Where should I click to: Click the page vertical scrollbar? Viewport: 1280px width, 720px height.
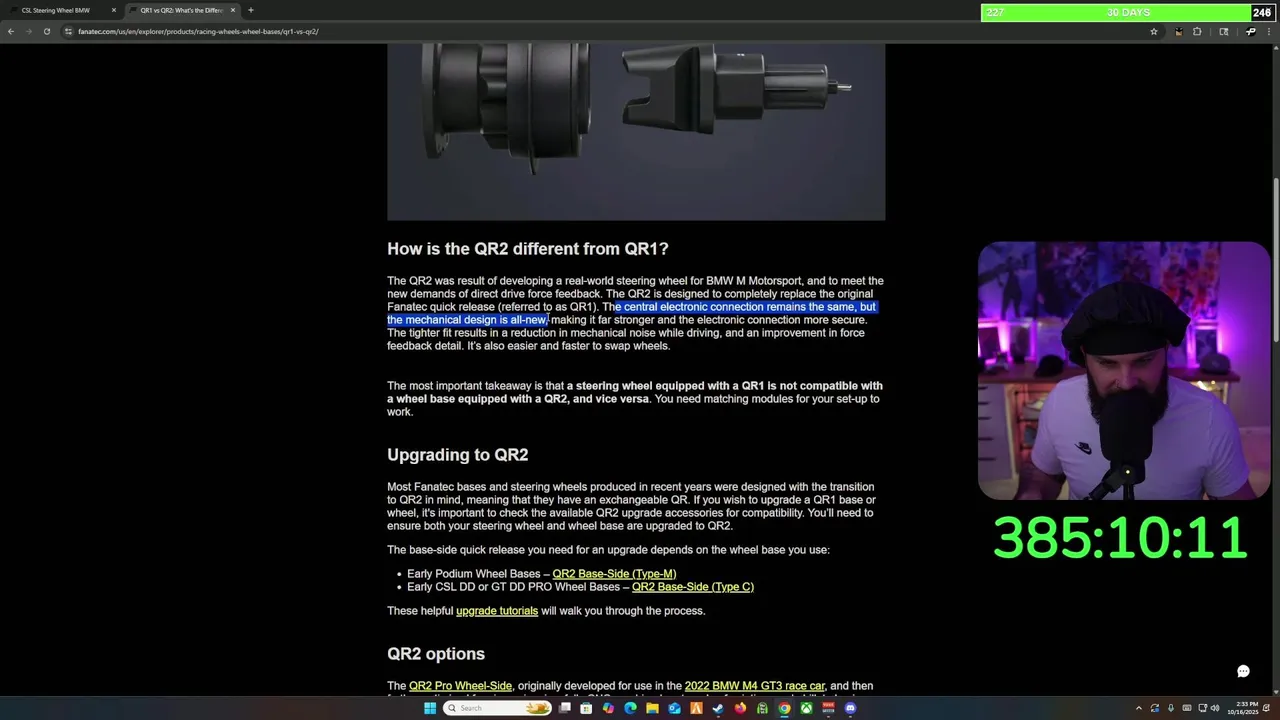[x=1275, y=260]
